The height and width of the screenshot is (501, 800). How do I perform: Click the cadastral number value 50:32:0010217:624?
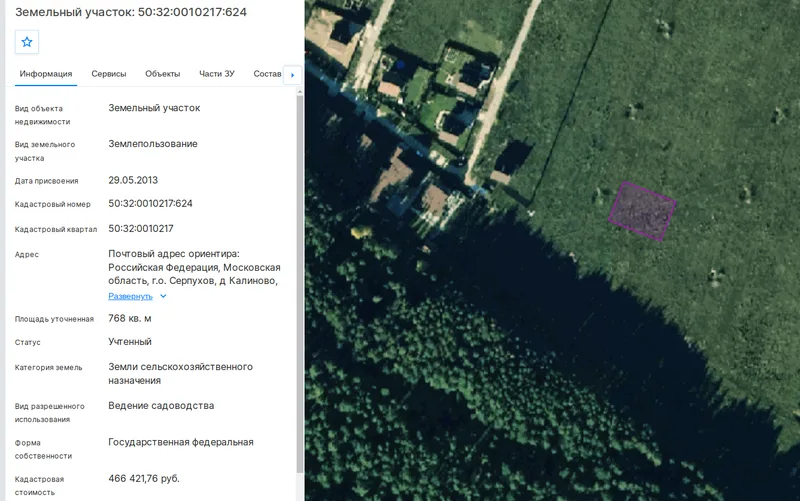pos(151,204)
